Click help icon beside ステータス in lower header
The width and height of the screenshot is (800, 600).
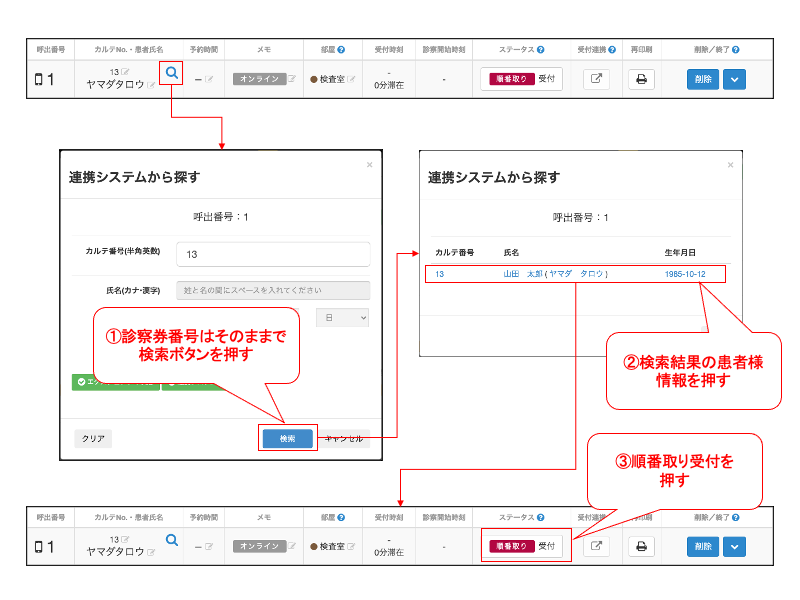541,517
